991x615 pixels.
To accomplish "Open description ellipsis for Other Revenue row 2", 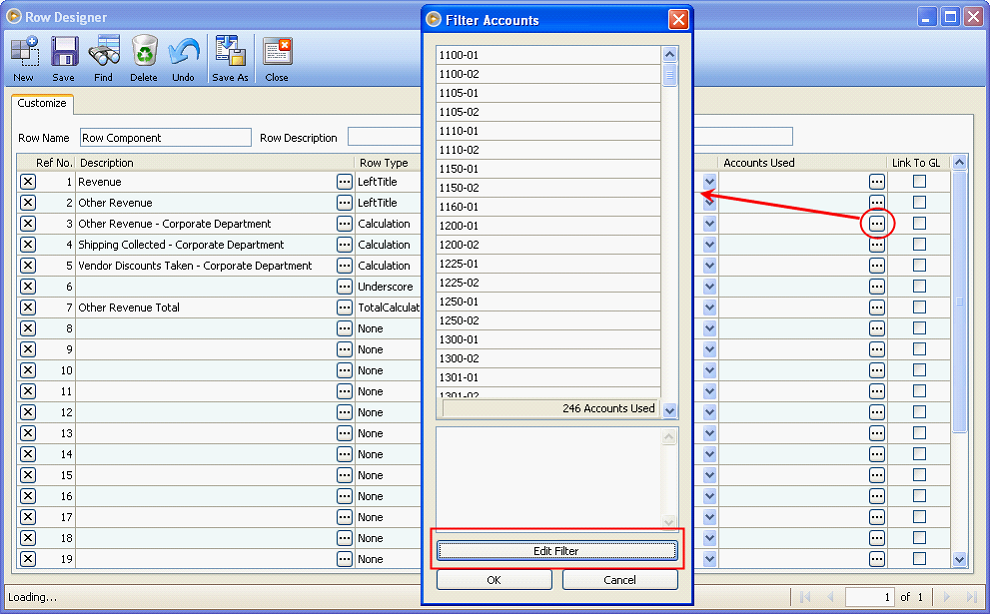I will click(344, 203).
